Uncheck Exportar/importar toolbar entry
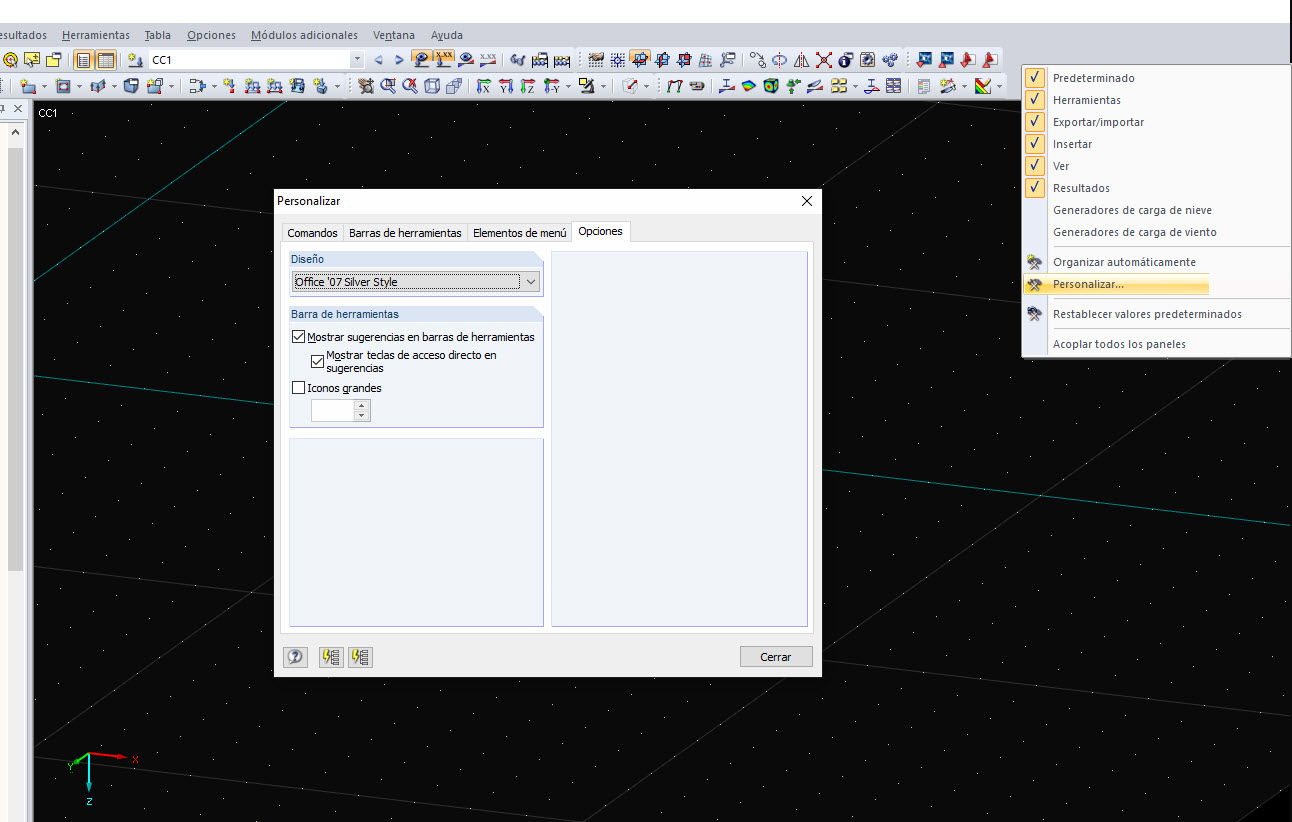 [1036, 122]
